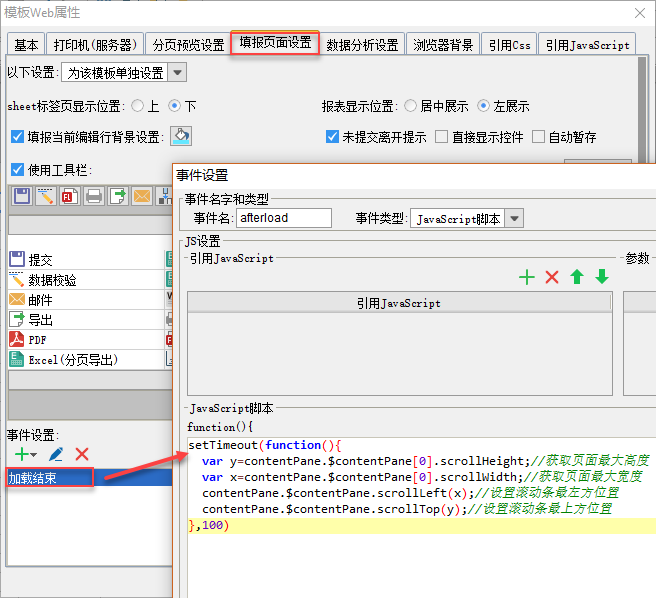Move referenced JavaScript up with green arrow

pos(577,277)
